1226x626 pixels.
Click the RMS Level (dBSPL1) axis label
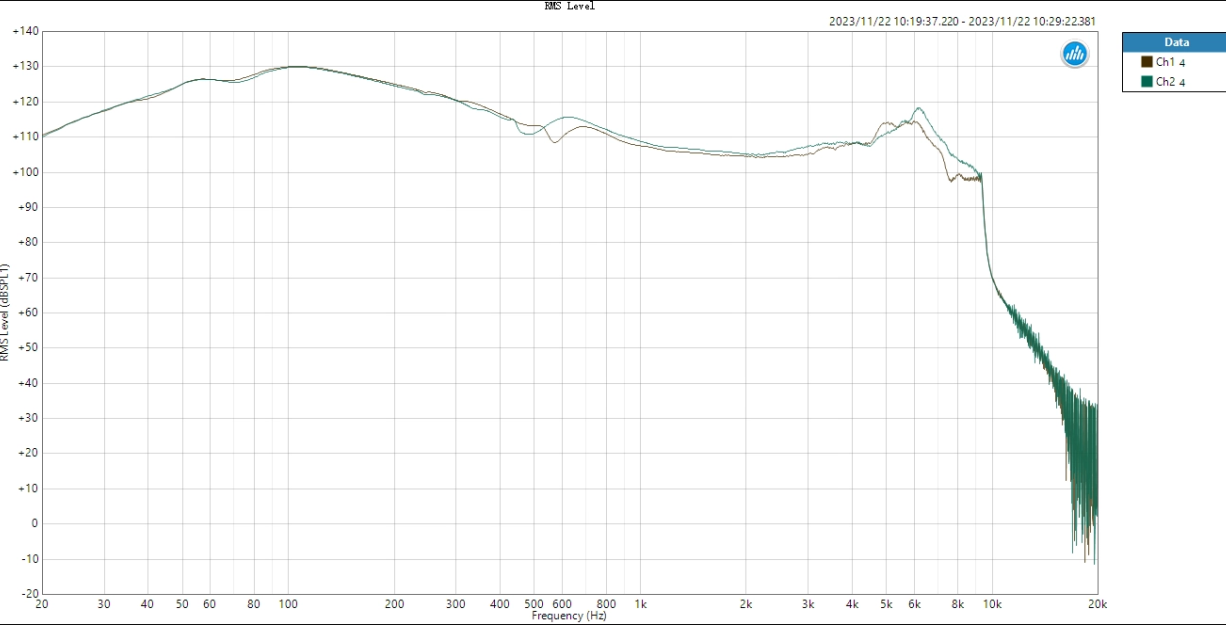[6, 312]
